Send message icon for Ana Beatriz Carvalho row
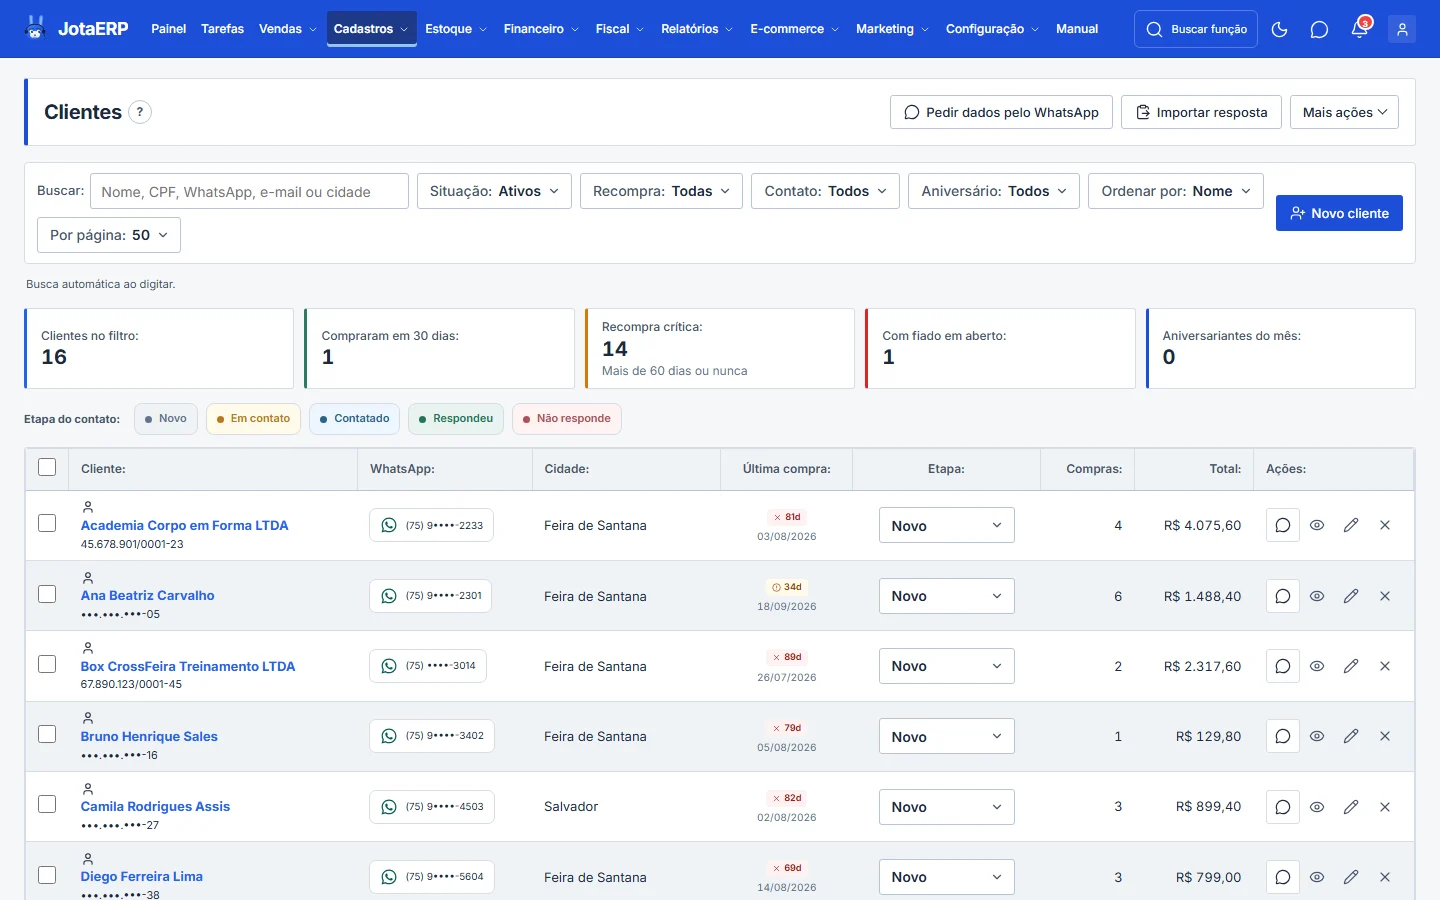 pyautogui.click(x=1283, y=596)
